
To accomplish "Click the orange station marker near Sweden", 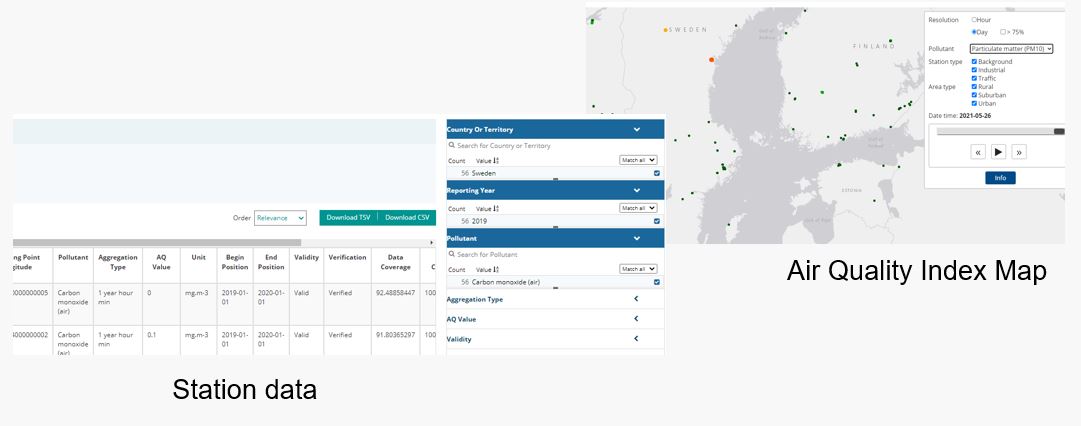I will 712,60.
